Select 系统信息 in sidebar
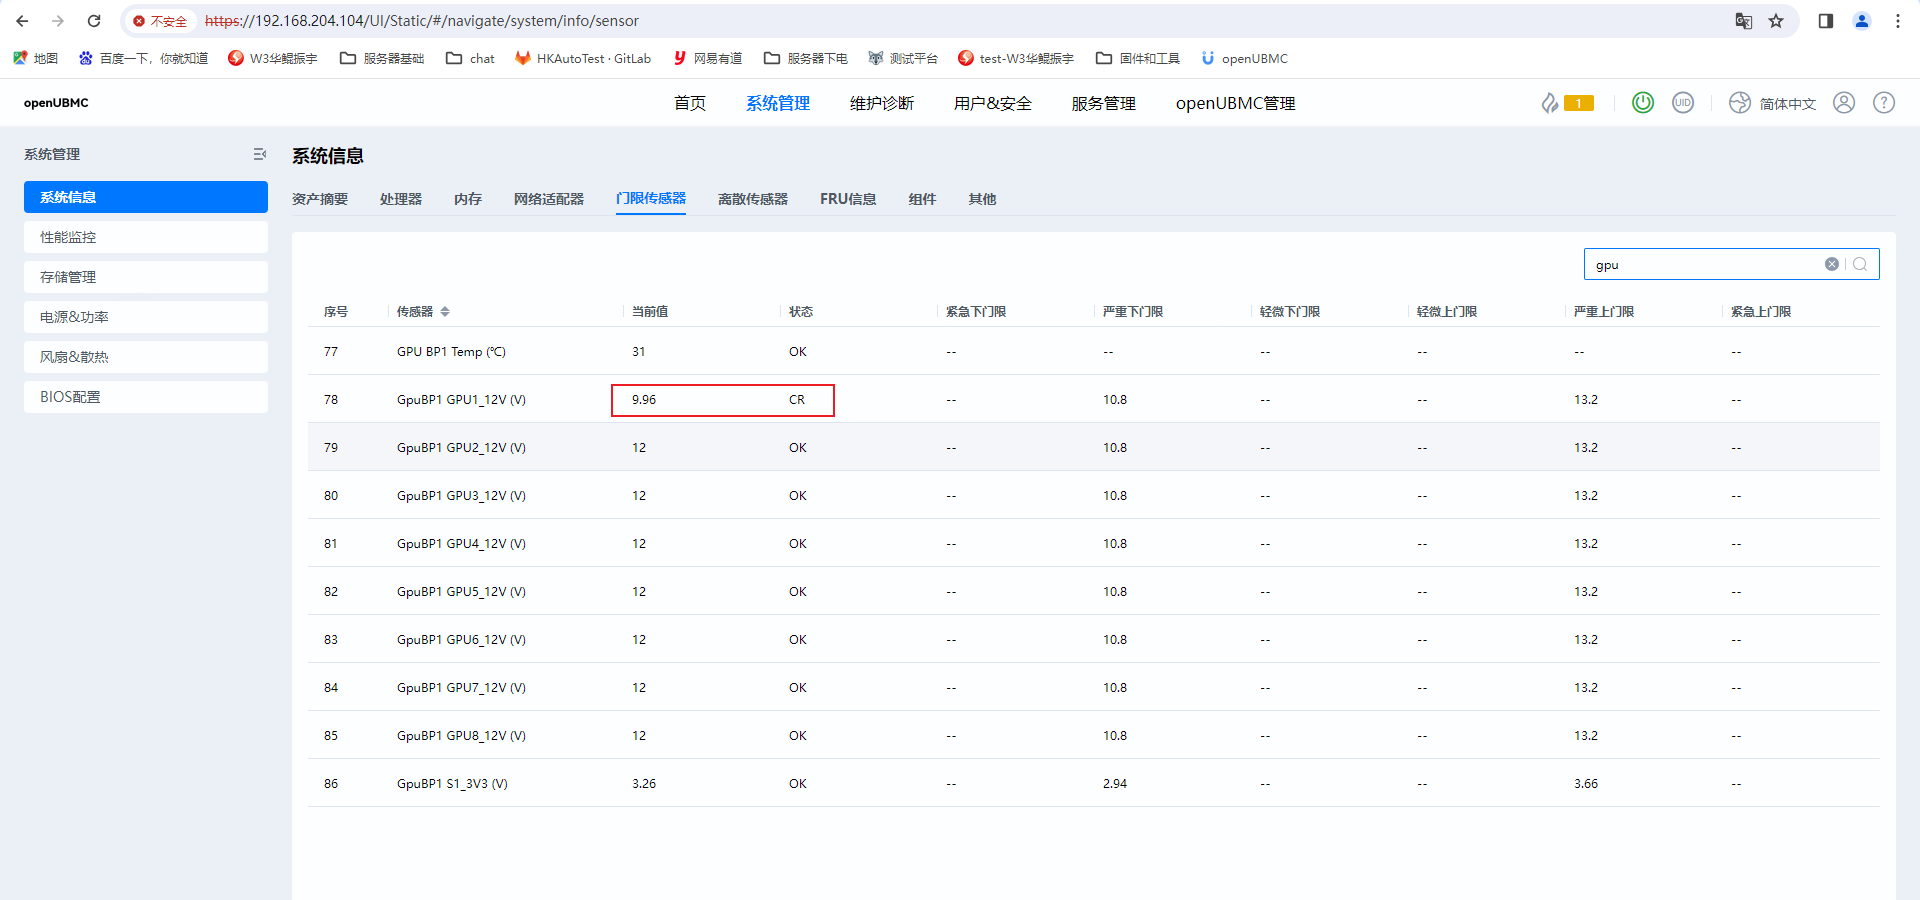The width and height of the screenshot is (1920, 900). (146, 197)
